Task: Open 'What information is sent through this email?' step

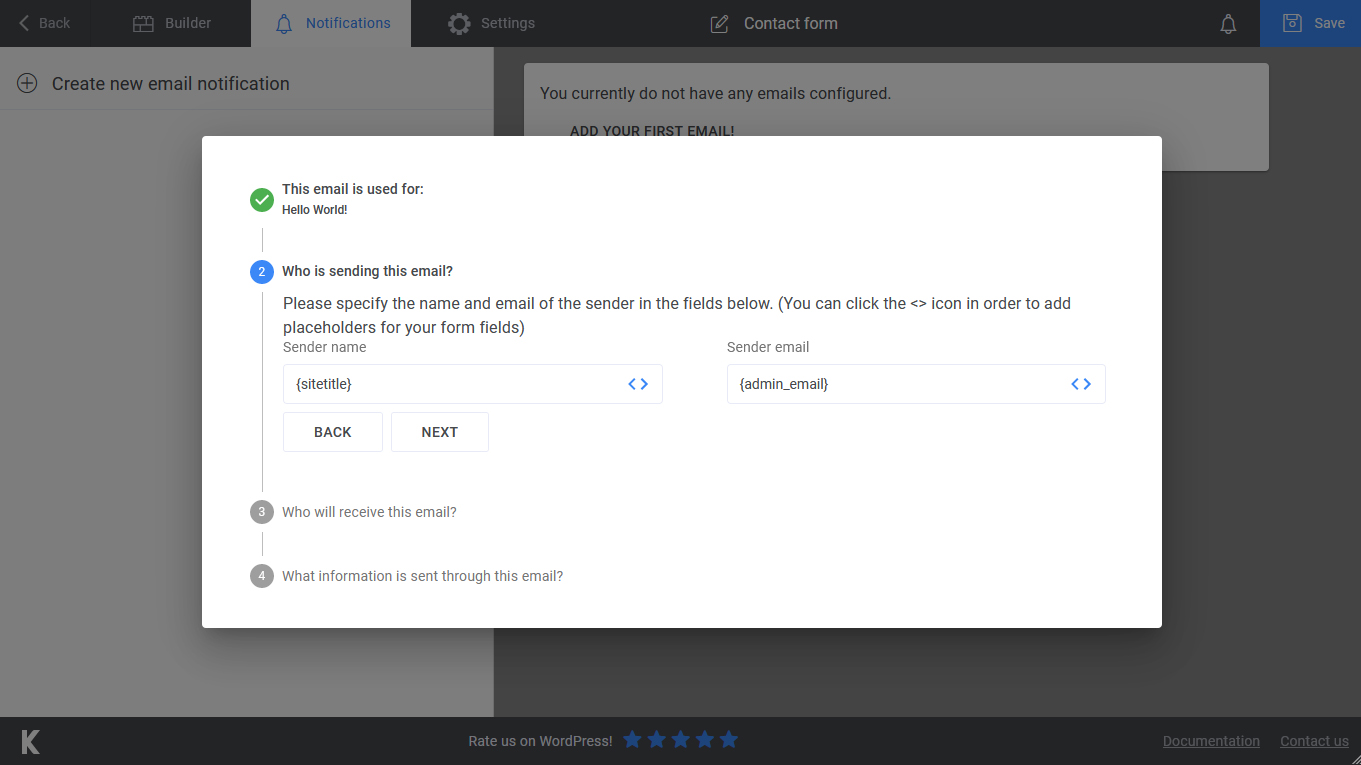Action: 423,576
